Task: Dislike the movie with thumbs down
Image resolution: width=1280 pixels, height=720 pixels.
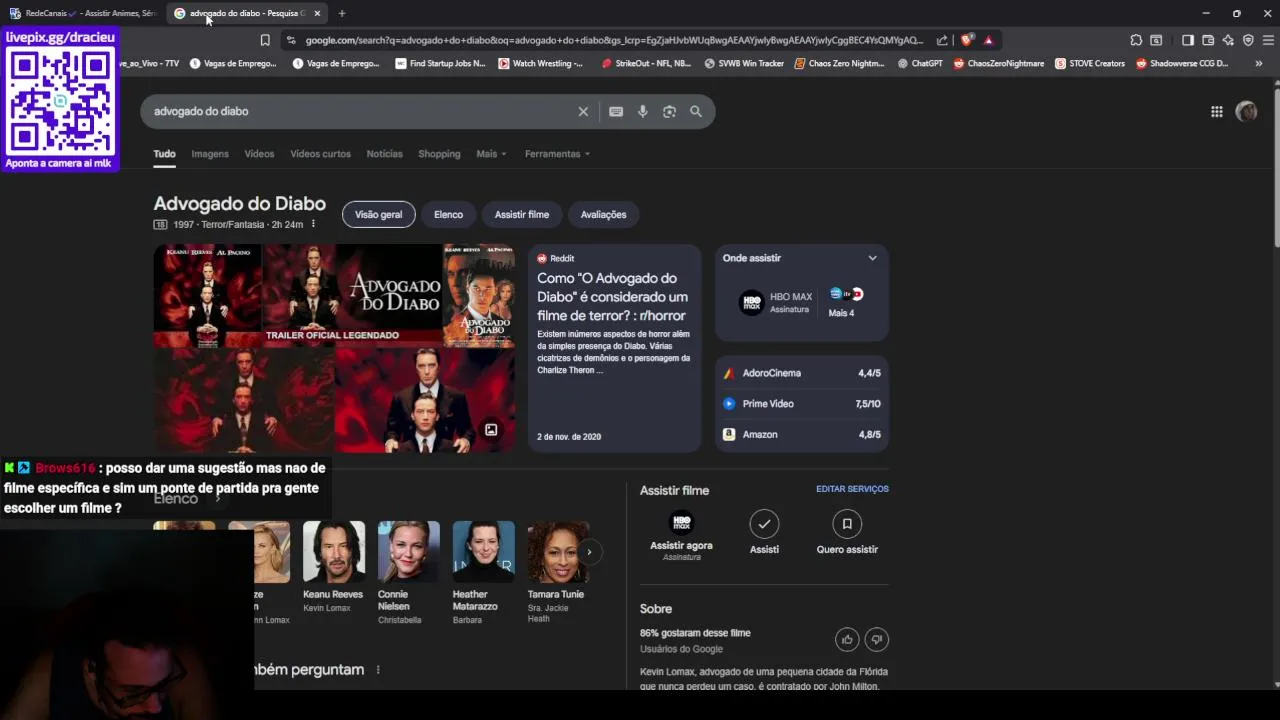Action: click(877, 639)
